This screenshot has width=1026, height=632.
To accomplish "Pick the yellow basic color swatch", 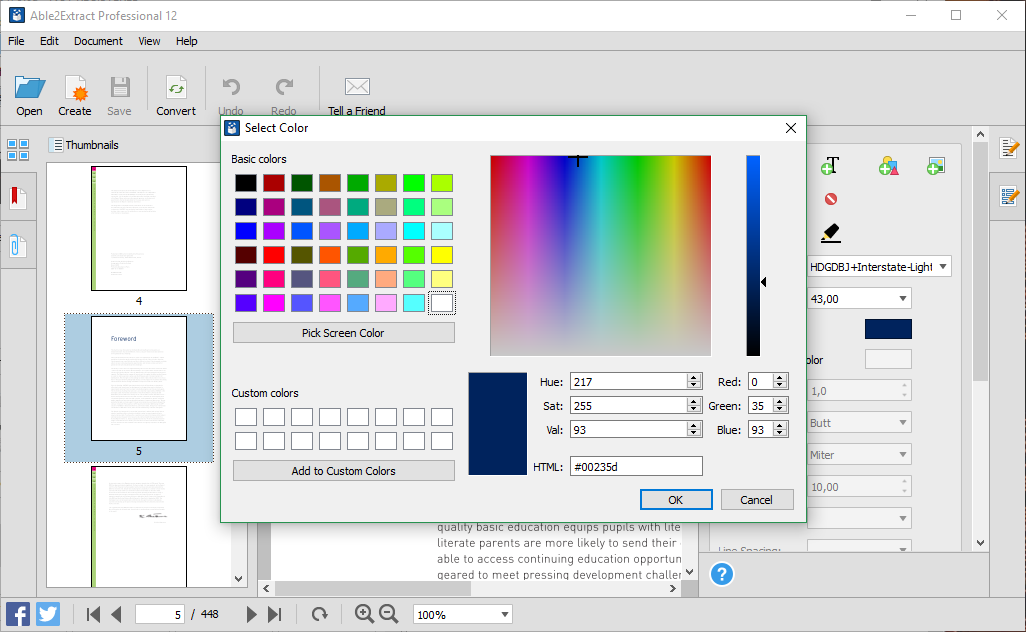I will click(x=442, y=255).
